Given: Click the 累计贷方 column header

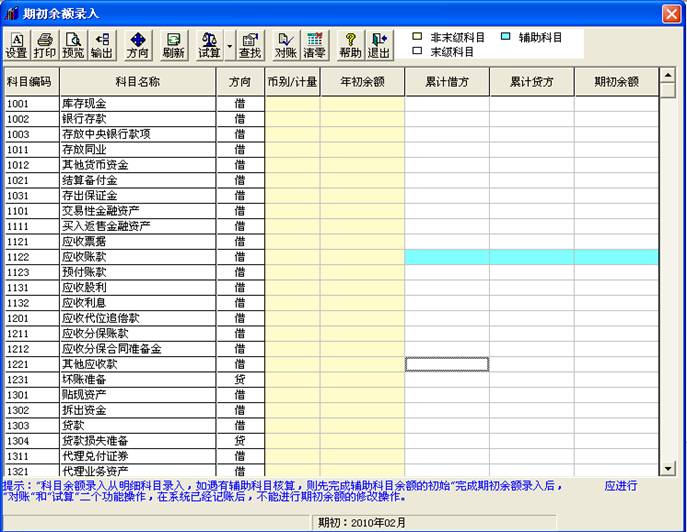Looking at the screenshot, I should point(531,82).
